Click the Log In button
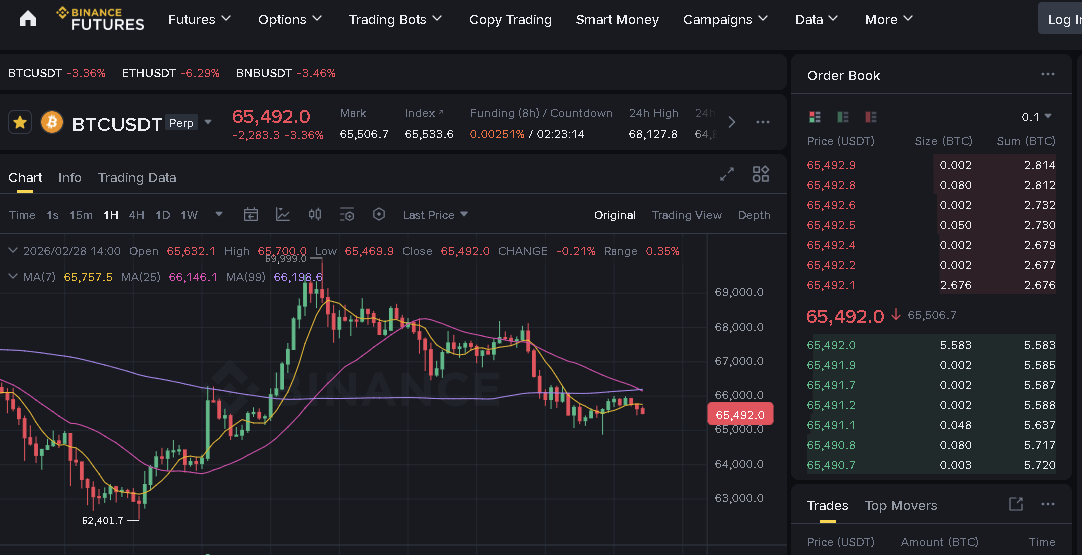The image size is (1082, 555). [1061, 19]
